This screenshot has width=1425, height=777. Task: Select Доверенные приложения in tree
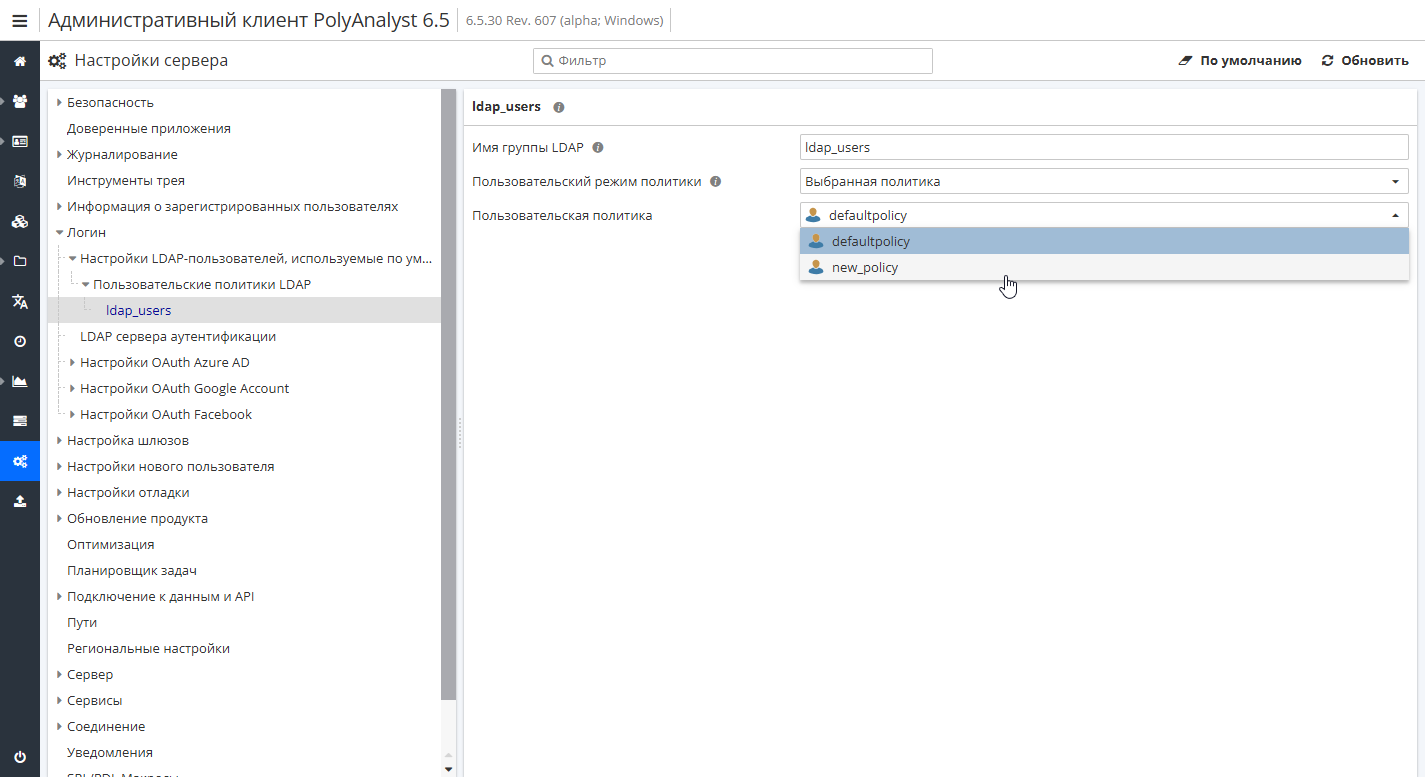pyautogui.click(x=149, y=128)
